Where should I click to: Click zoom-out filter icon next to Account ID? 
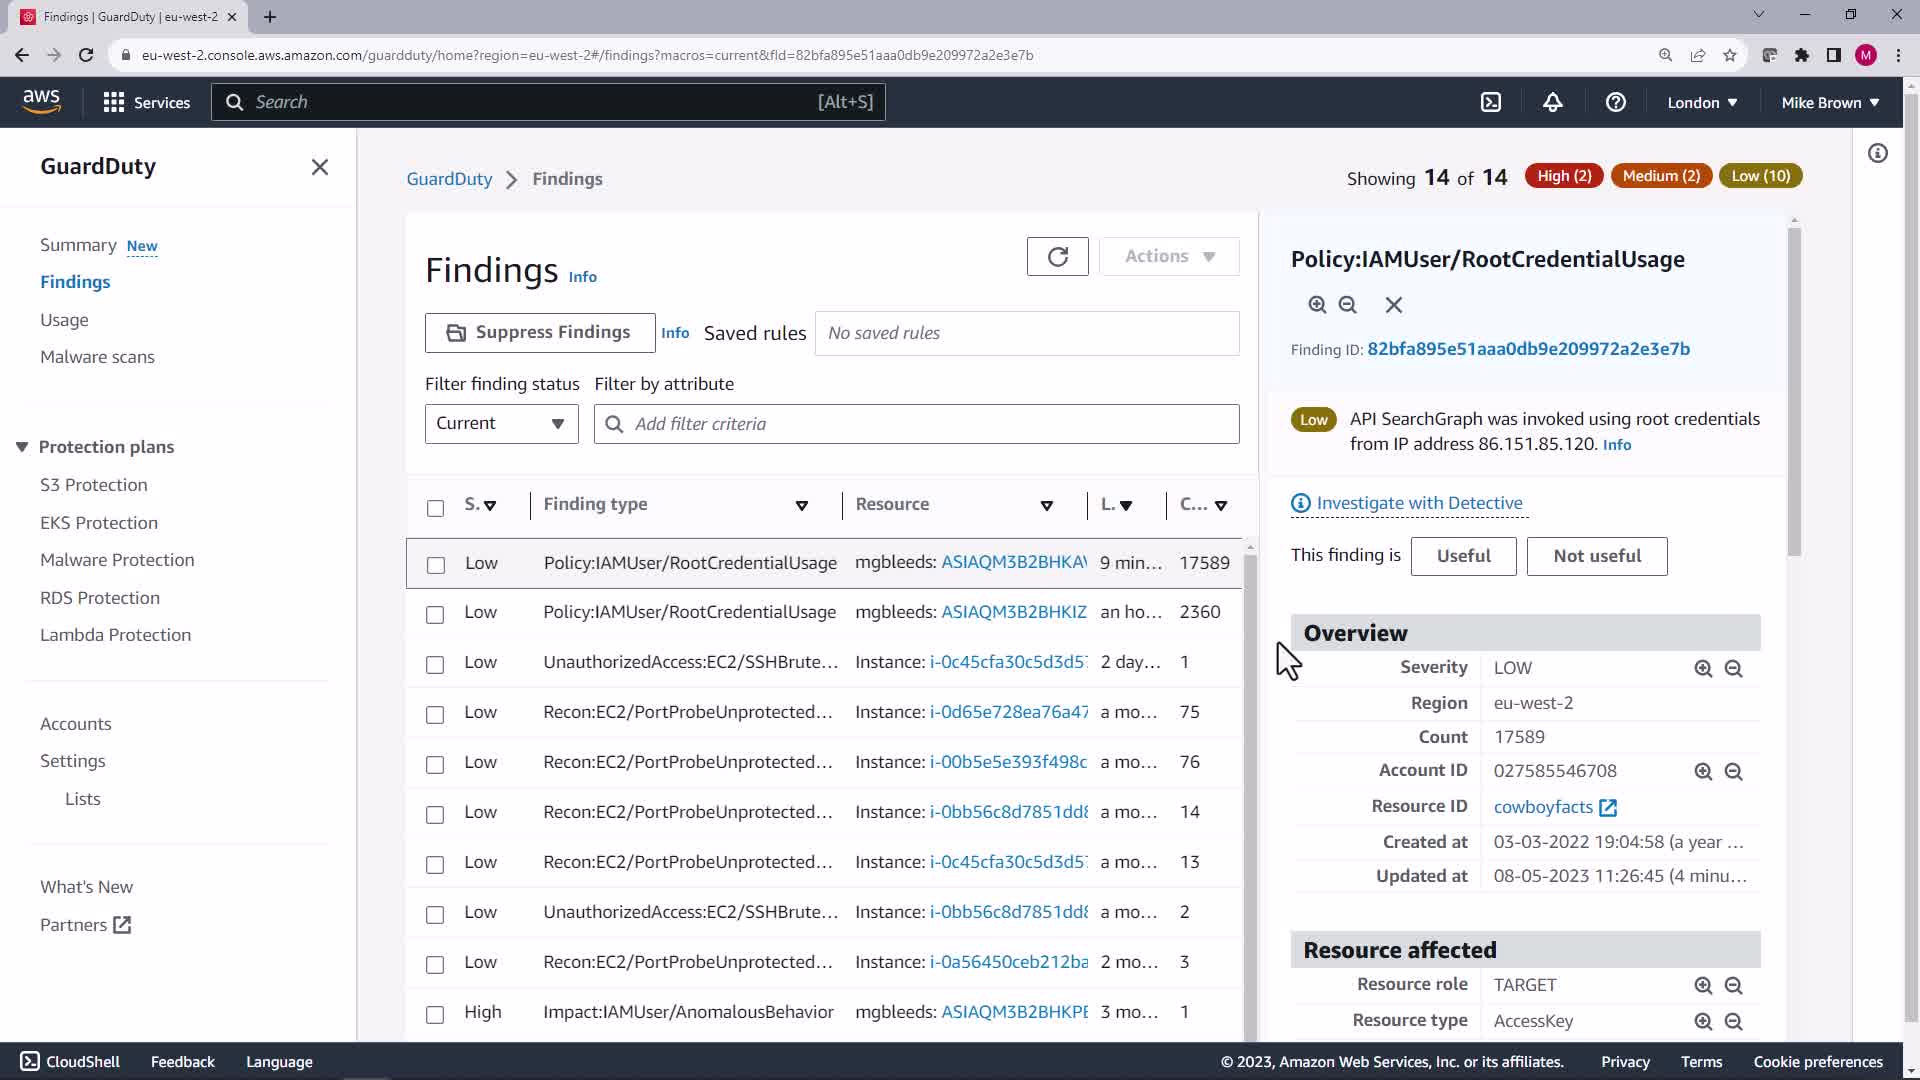coord(1733,772)
